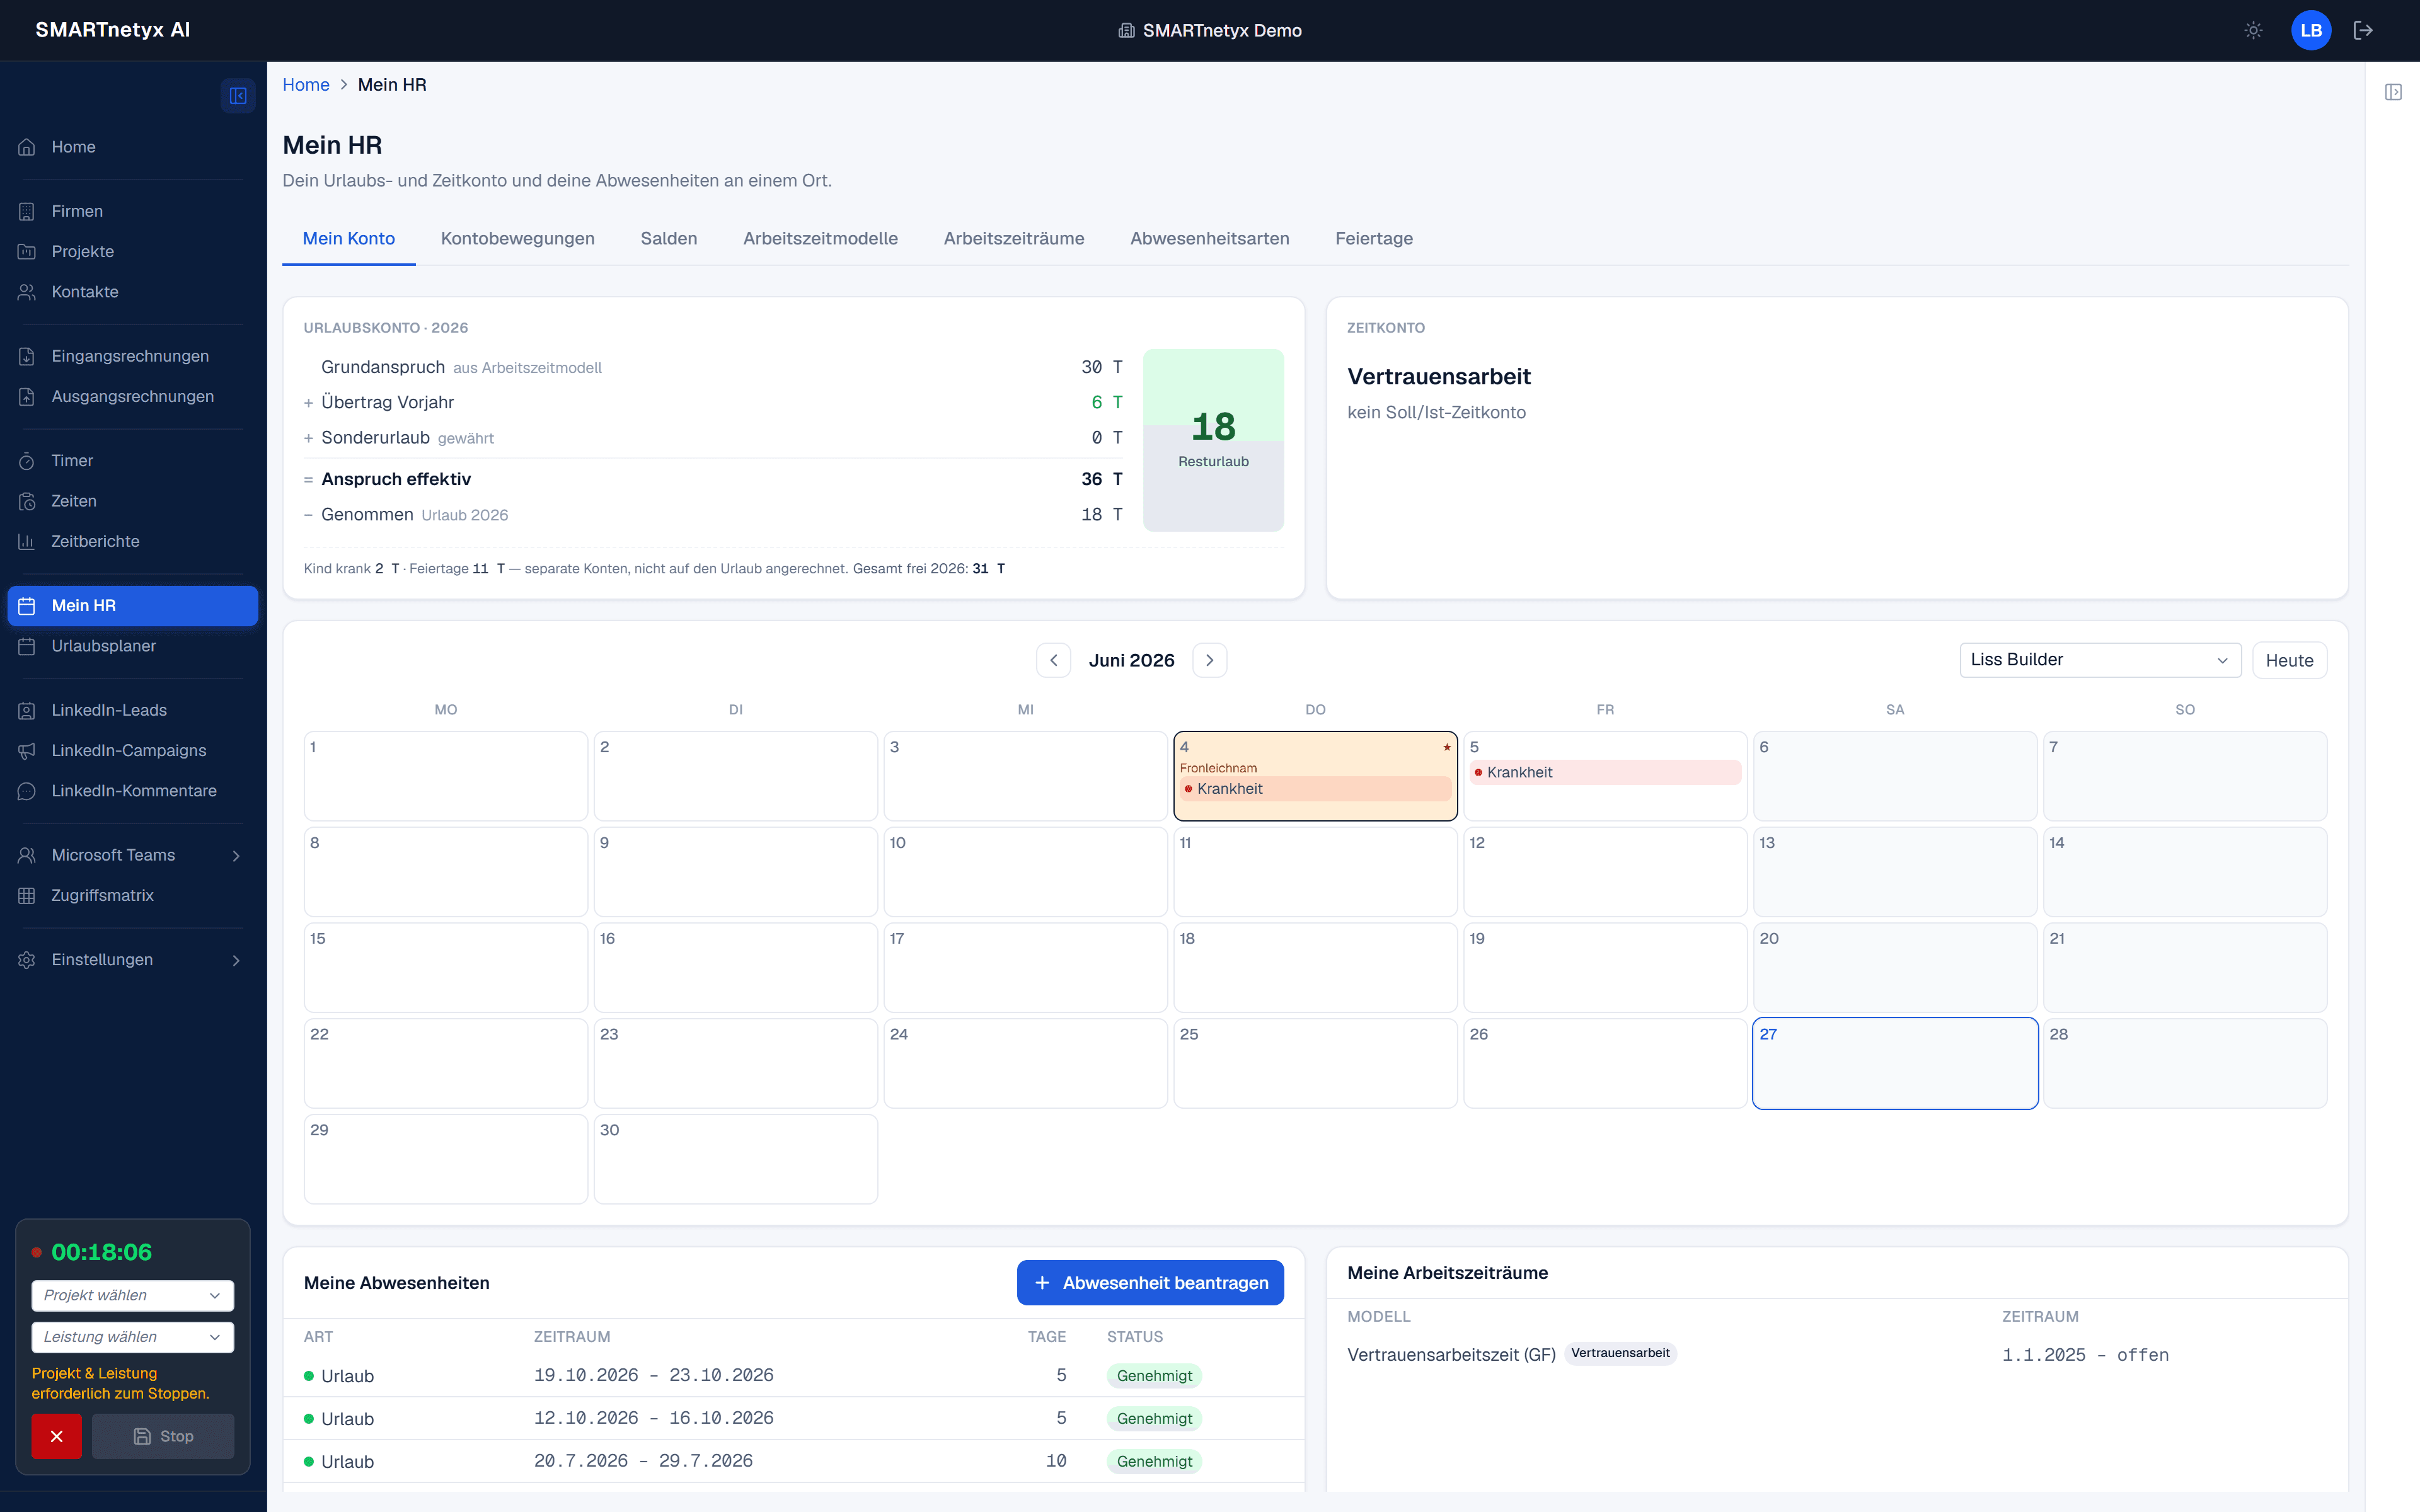Open Zeitberichte in the sidebar
Viewport: 2420px width, 1512px height.
pos(132,541)
